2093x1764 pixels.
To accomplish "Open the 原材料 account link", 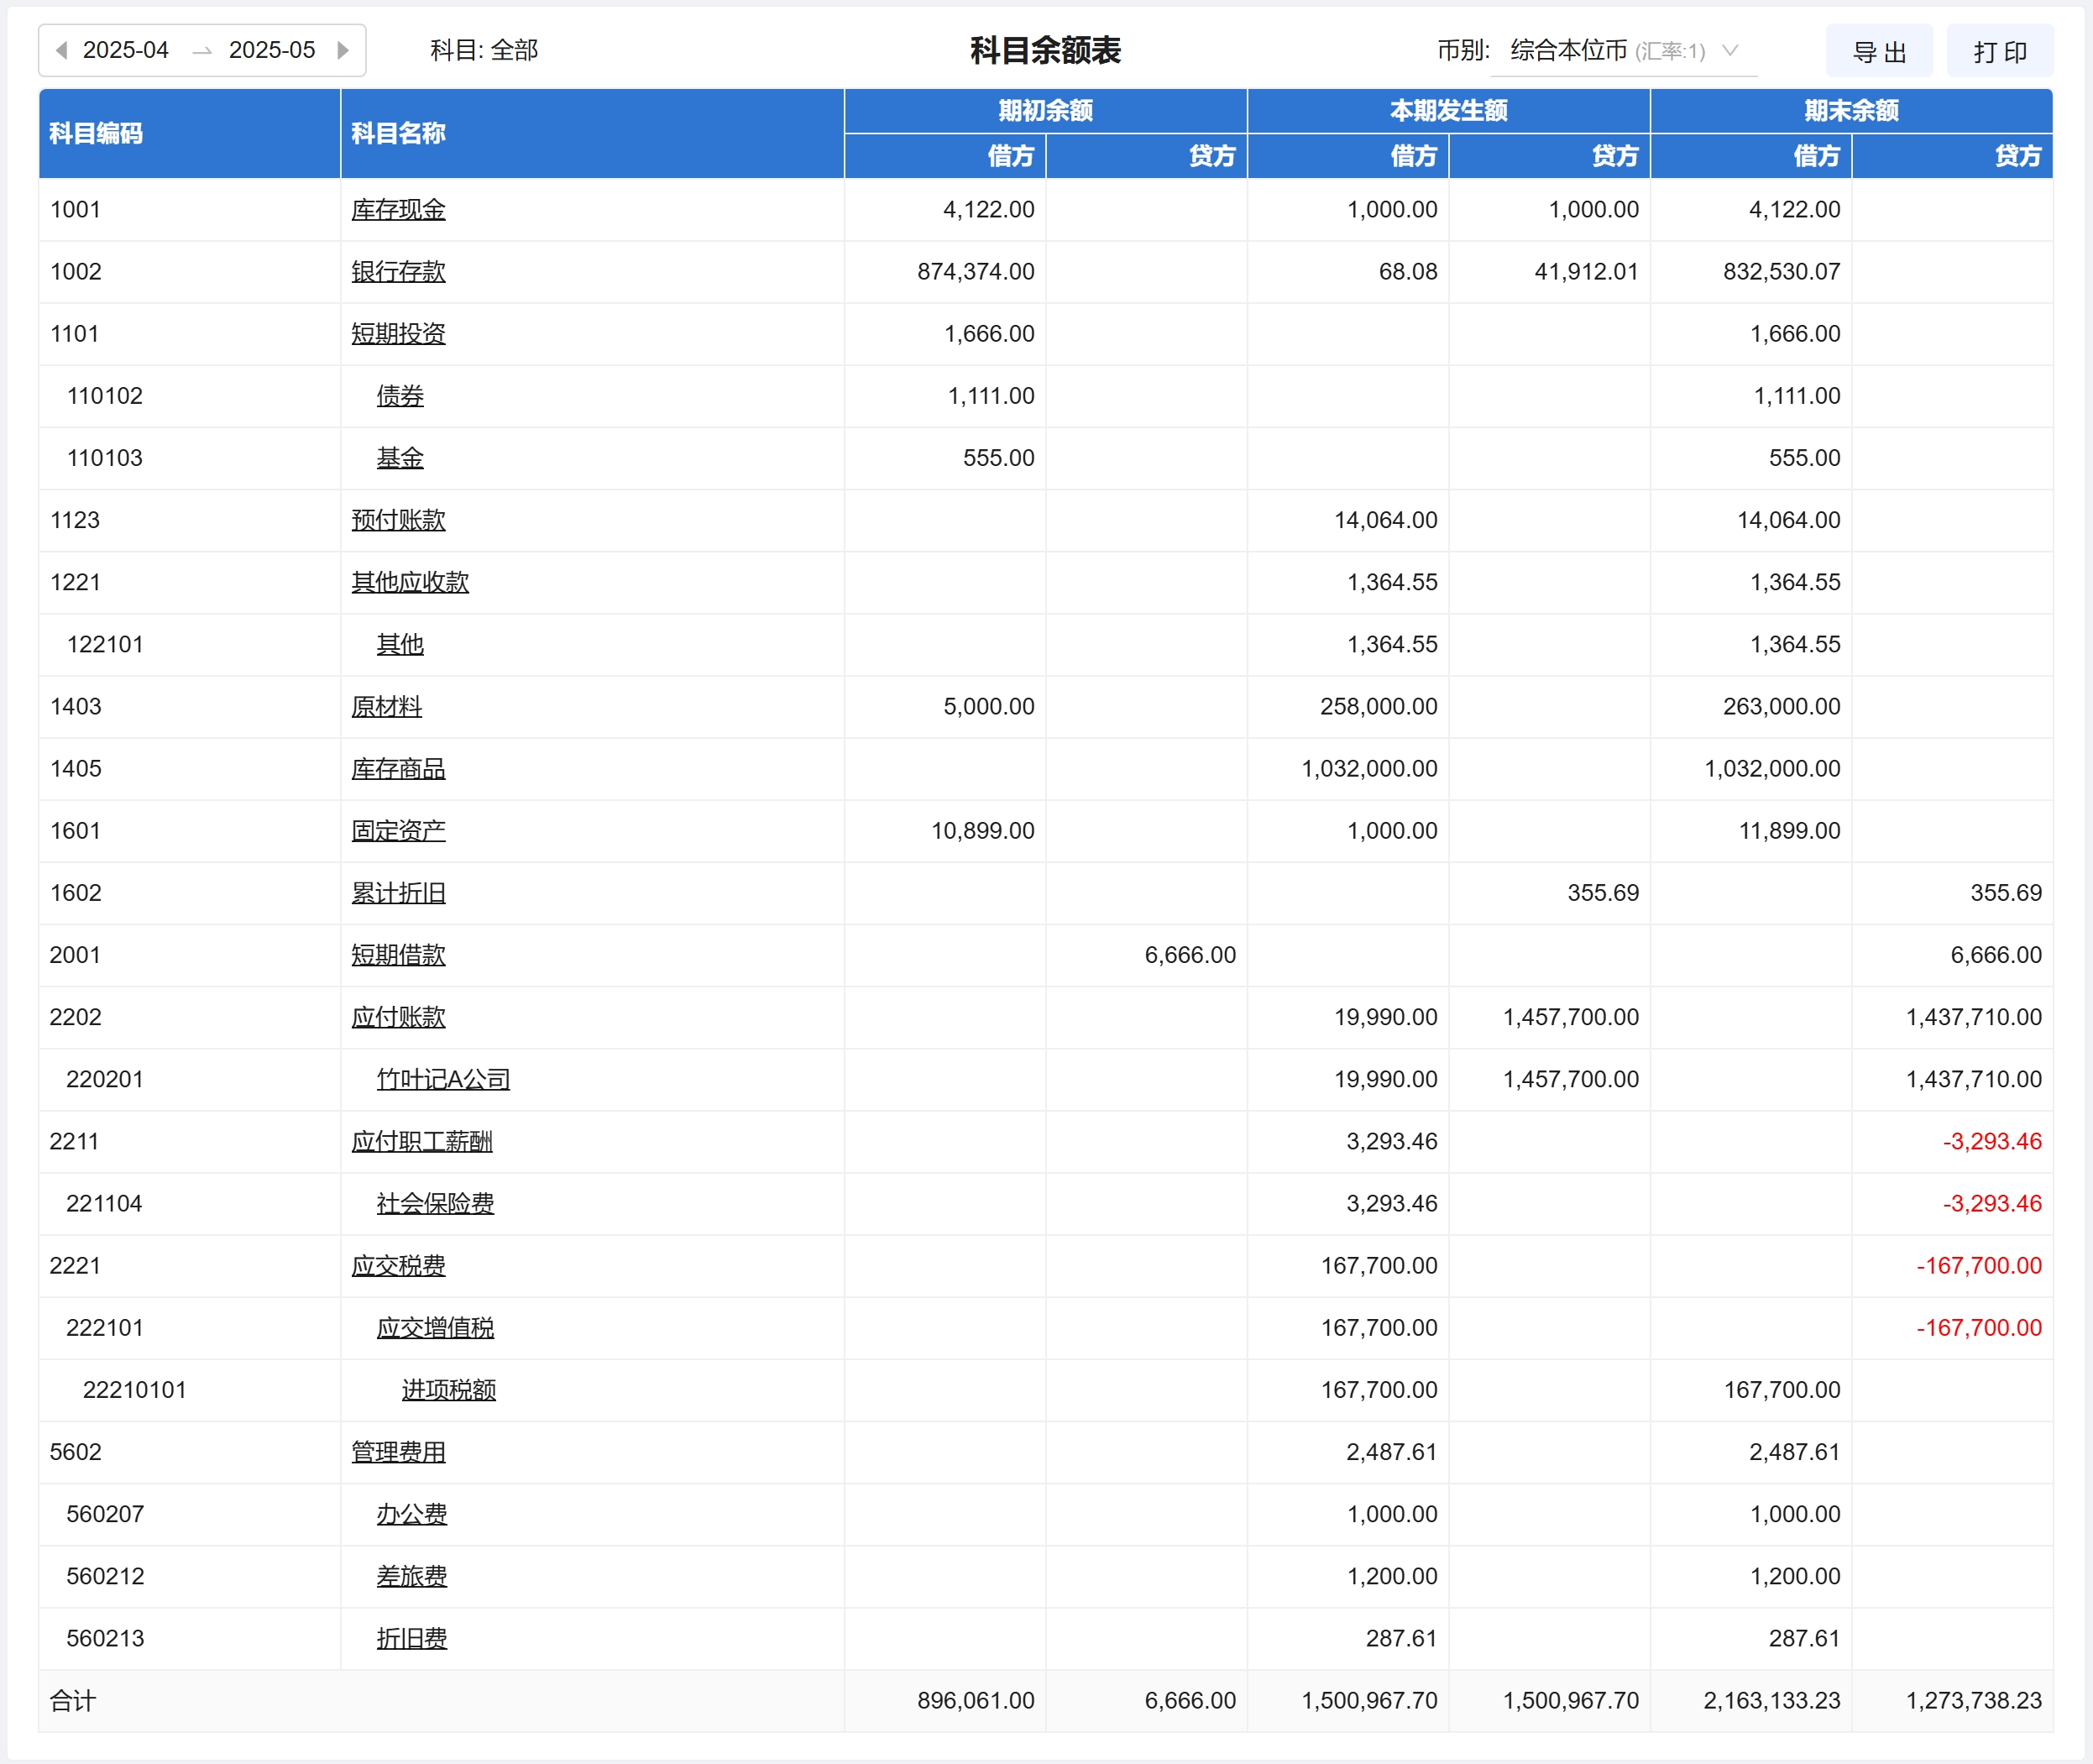I will (x=386, y=707).
